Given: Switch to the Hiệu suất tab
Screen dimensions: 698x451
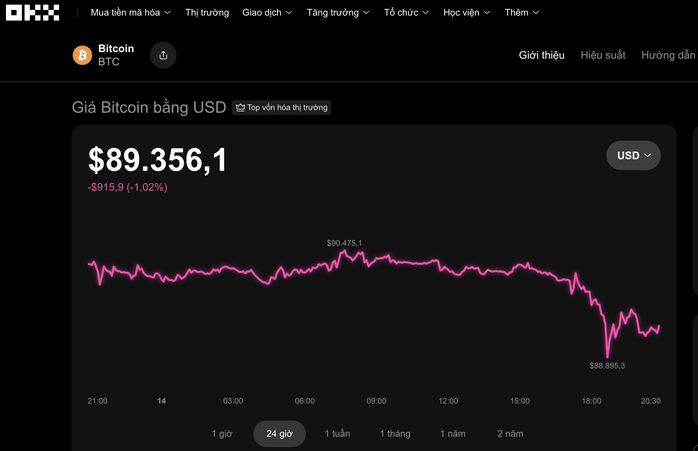Looking at the screenshot, I should click(x=603, y=55).
